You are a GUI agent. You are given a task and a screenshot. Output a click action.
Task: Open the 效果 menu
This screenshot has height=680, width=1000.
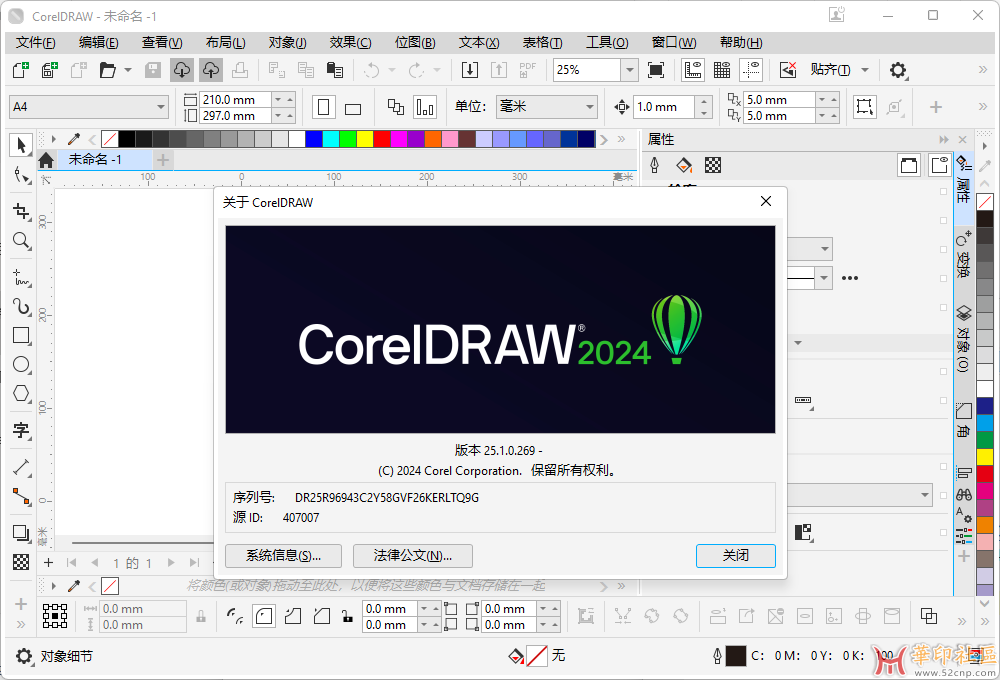click(x=351, y=42)
